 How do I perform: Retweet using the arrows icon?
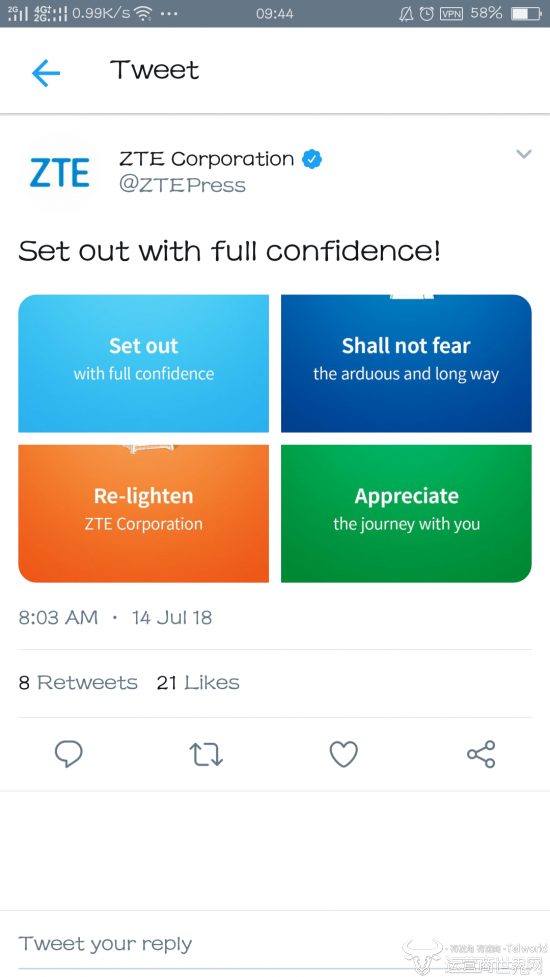pyautogui.click(x=206, y=754)
